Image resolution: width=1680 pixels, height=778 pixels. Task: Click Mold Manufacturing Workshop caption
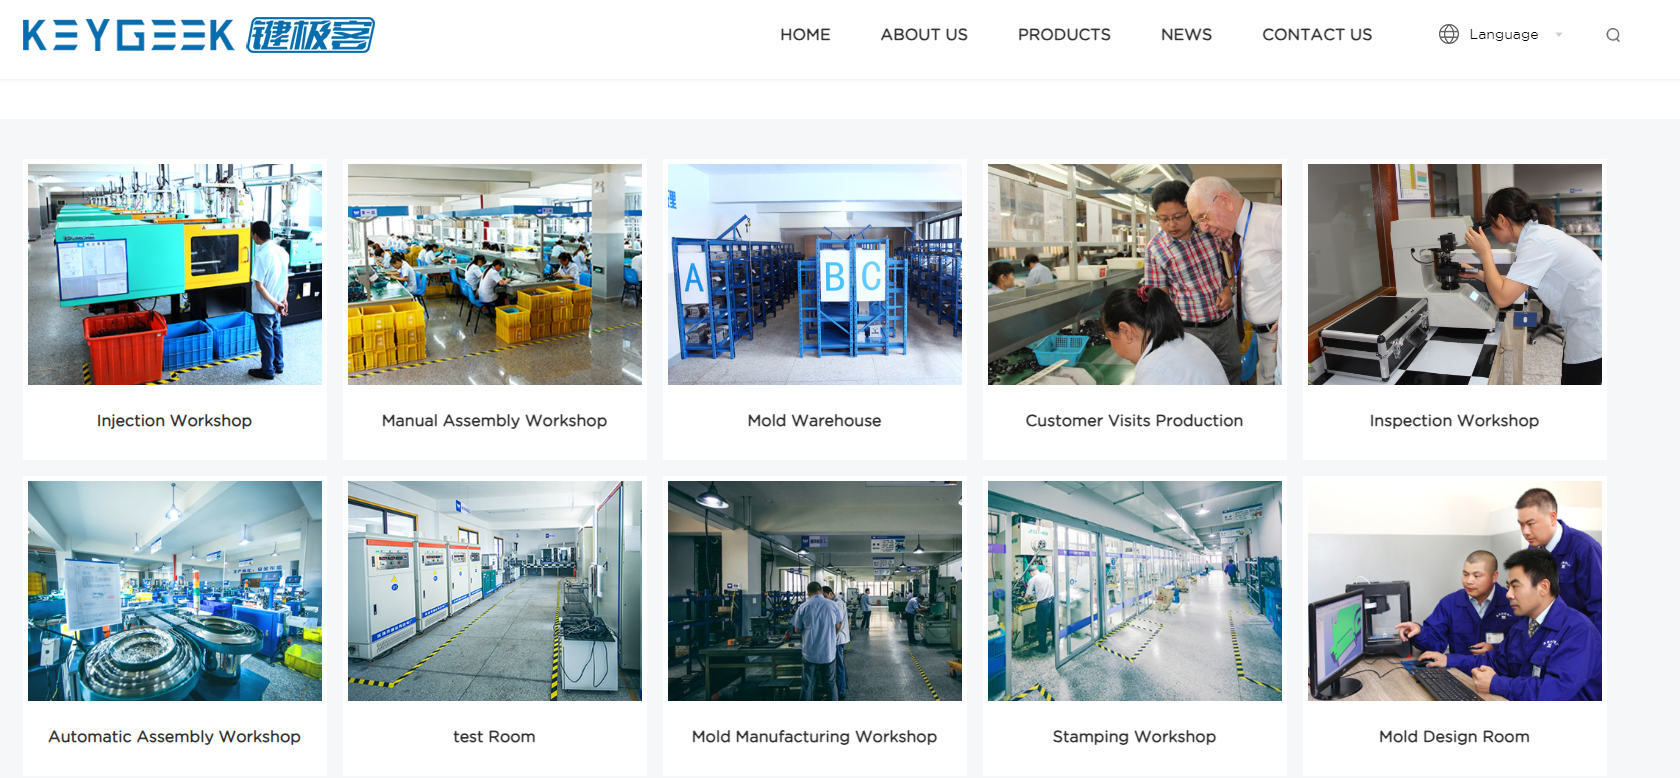click(814, 737)
